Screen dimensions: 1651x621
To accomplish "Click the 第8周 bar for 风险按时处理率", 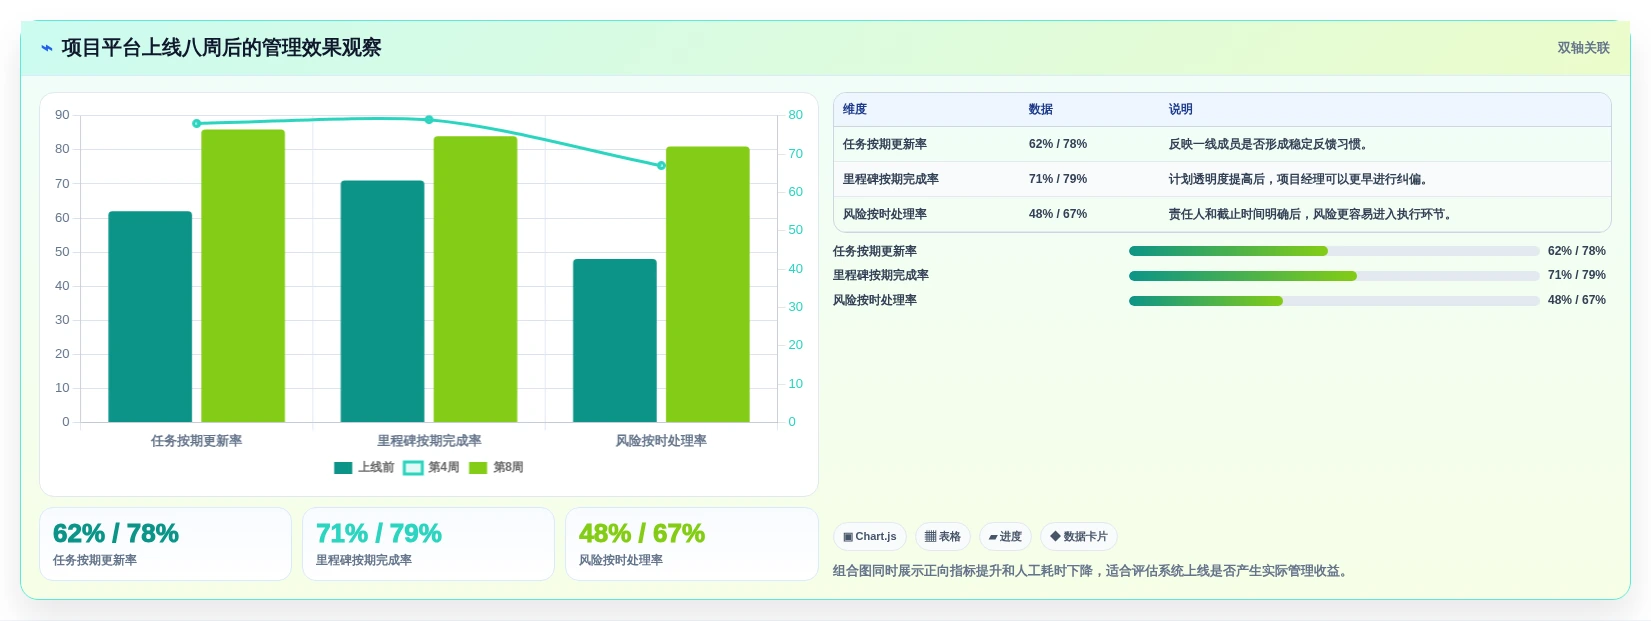I will coord(708,284).
